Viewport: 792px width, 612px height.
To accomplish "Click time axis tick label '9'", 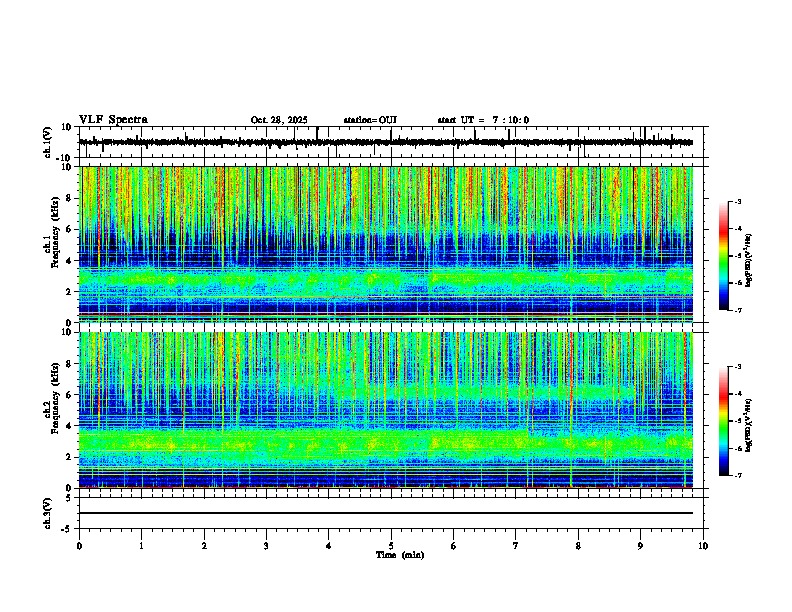I will (640, 546).
